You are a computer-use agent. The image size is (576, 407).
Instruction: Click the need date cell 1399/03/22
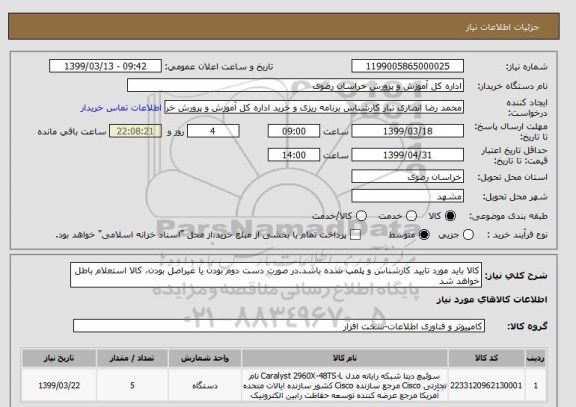click(59, 385)
